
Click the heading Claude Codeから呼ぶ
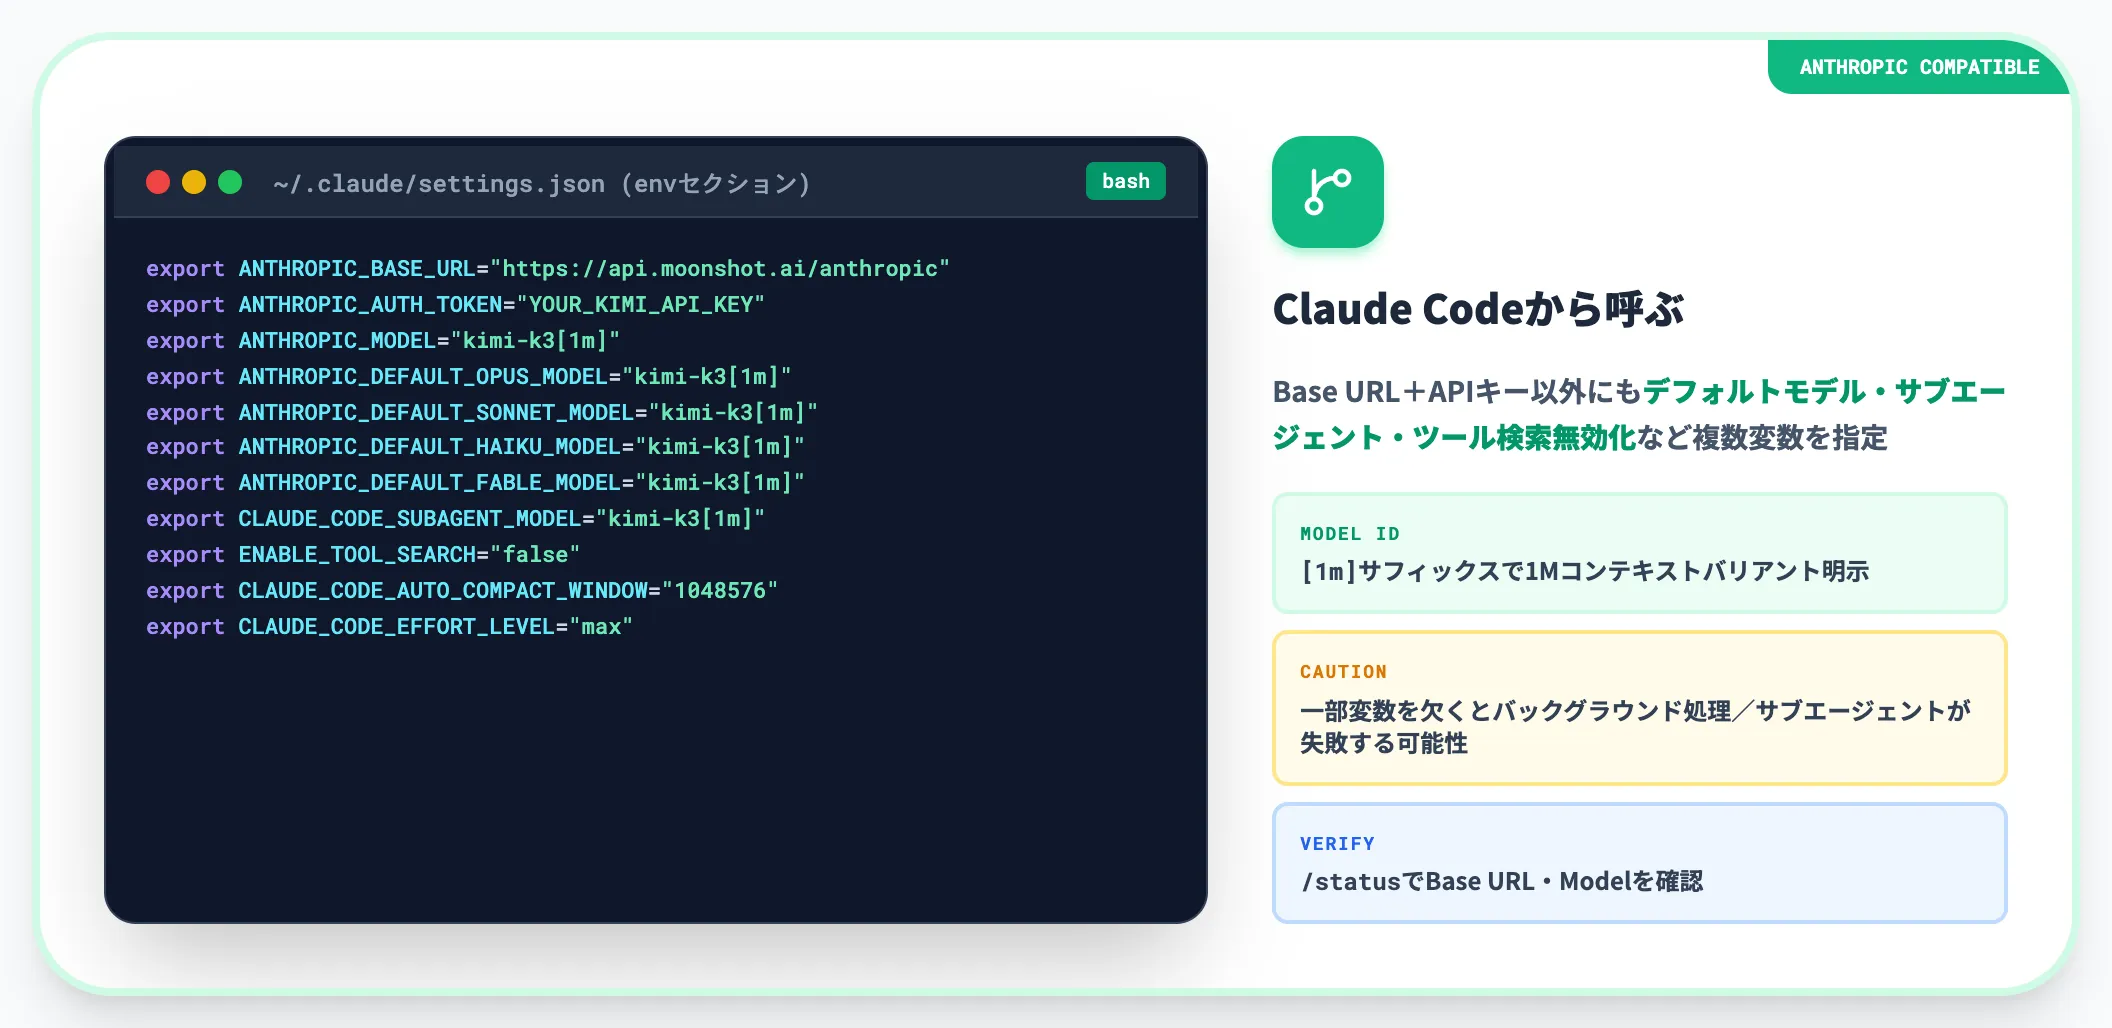(x=1478, y=309)
